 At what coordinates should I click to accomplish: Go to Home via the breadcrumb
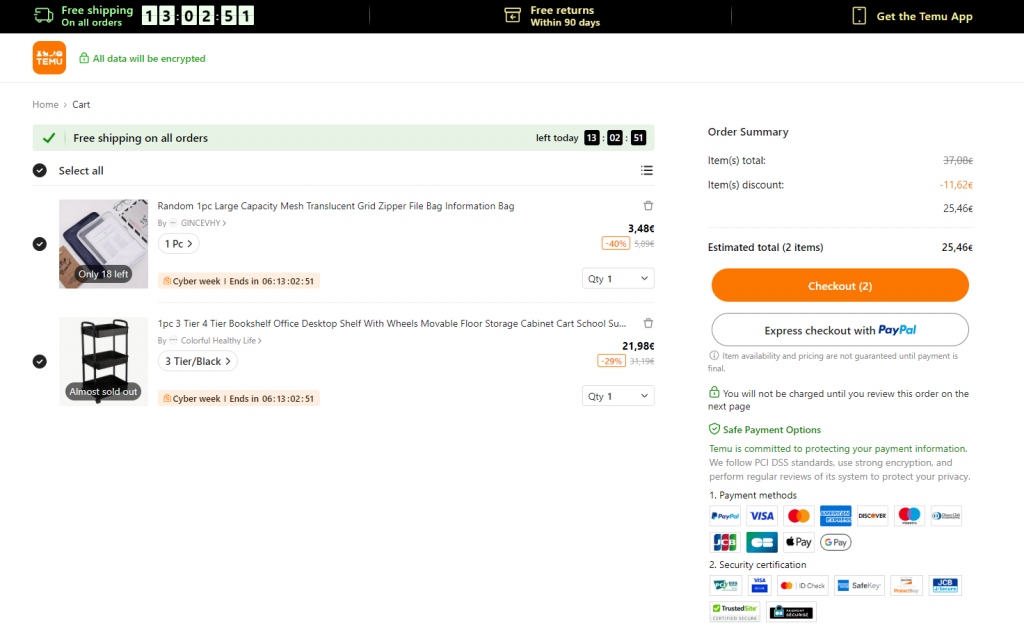tap(45, 104)
